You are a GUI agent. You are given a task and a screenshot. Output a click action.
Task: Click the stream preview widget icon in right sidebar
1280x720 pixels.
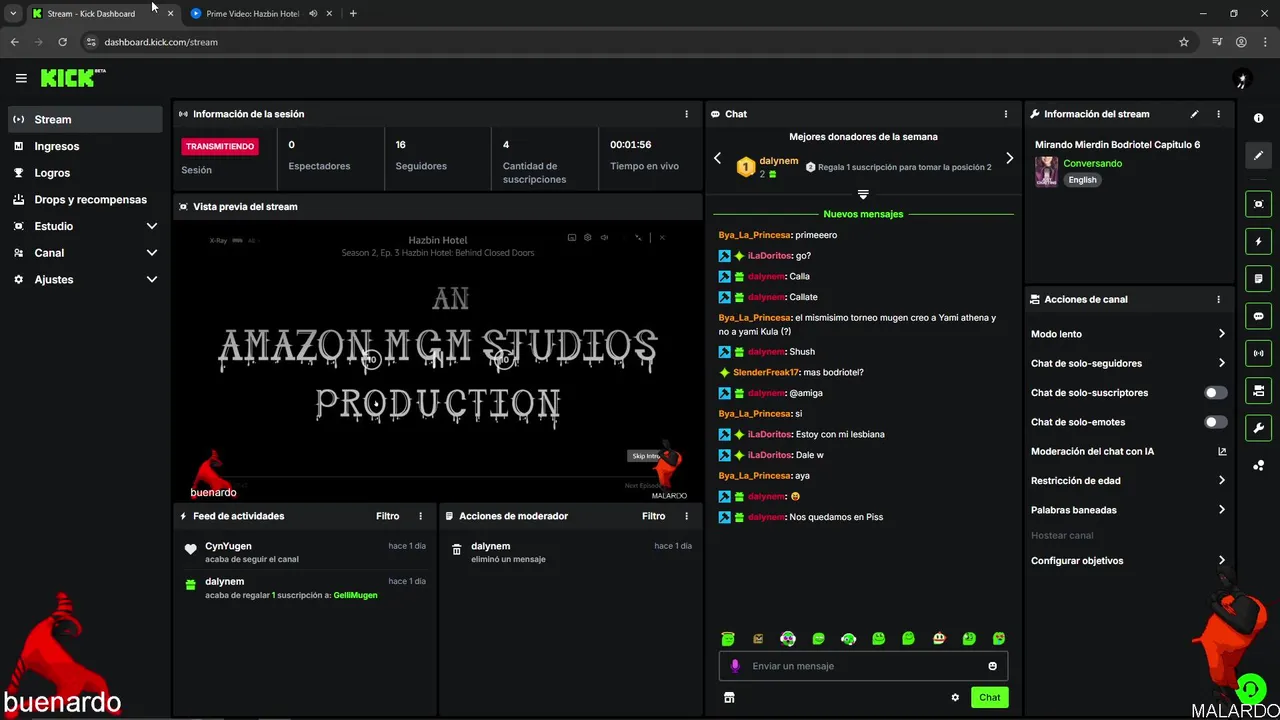point(1258,204)
